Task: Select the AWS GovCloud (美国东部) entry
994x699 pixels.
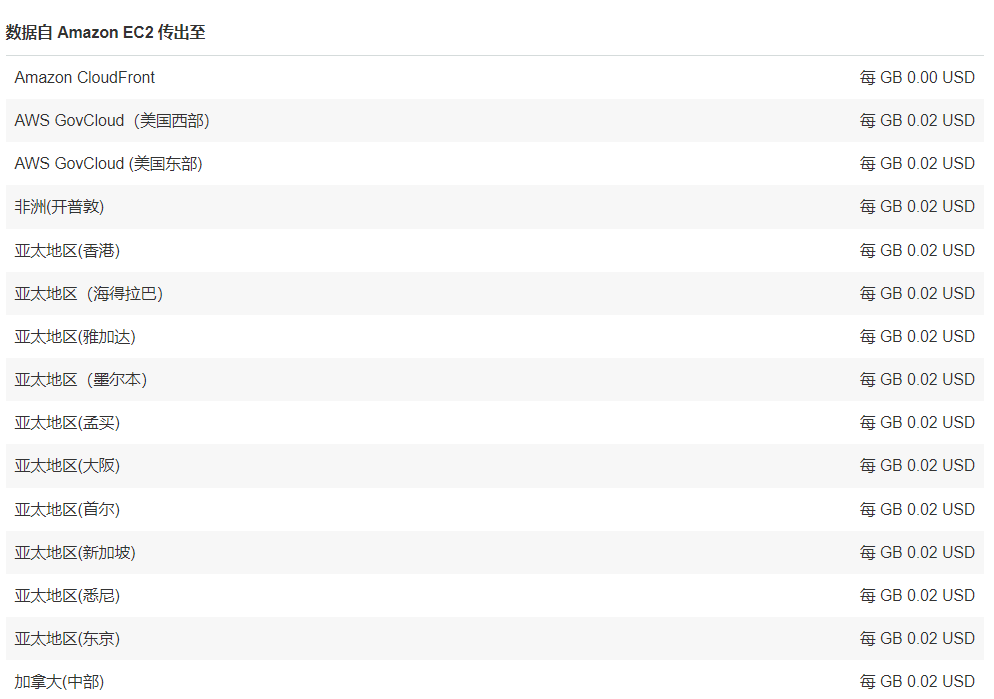Action: [x=108, y=164]
